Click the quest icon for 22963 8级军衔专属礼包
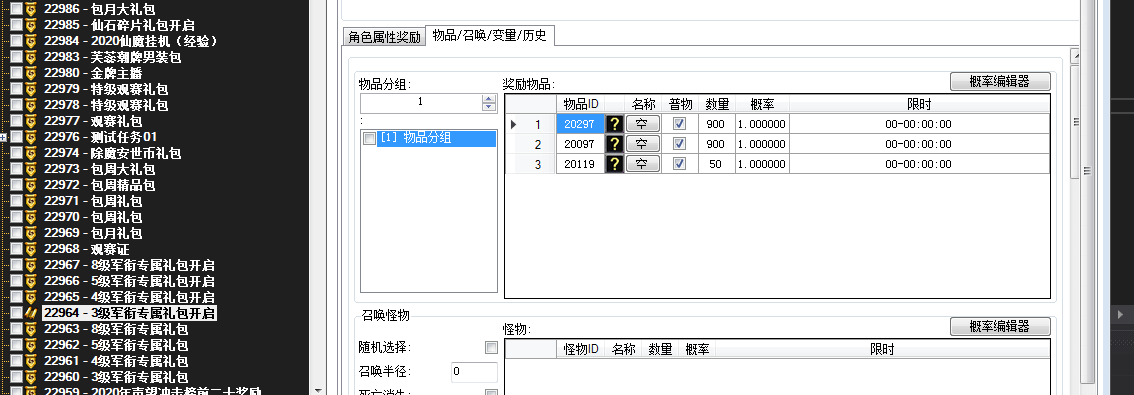1134x395 pixels. coord(30,328)
